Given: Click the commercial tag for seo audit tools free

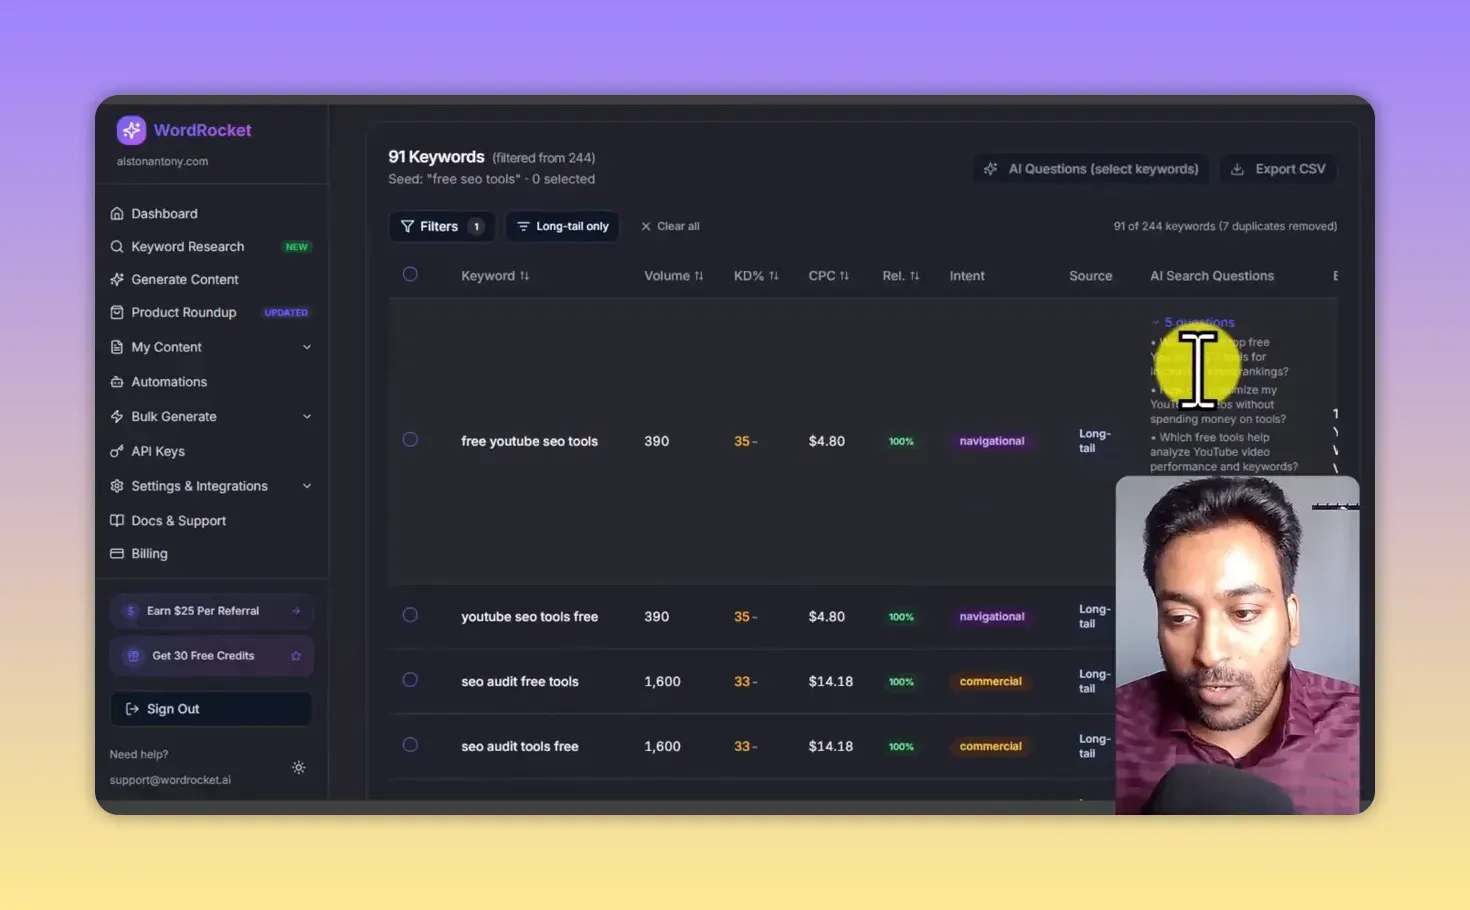Looking at the screenshot, I should 991,747.
